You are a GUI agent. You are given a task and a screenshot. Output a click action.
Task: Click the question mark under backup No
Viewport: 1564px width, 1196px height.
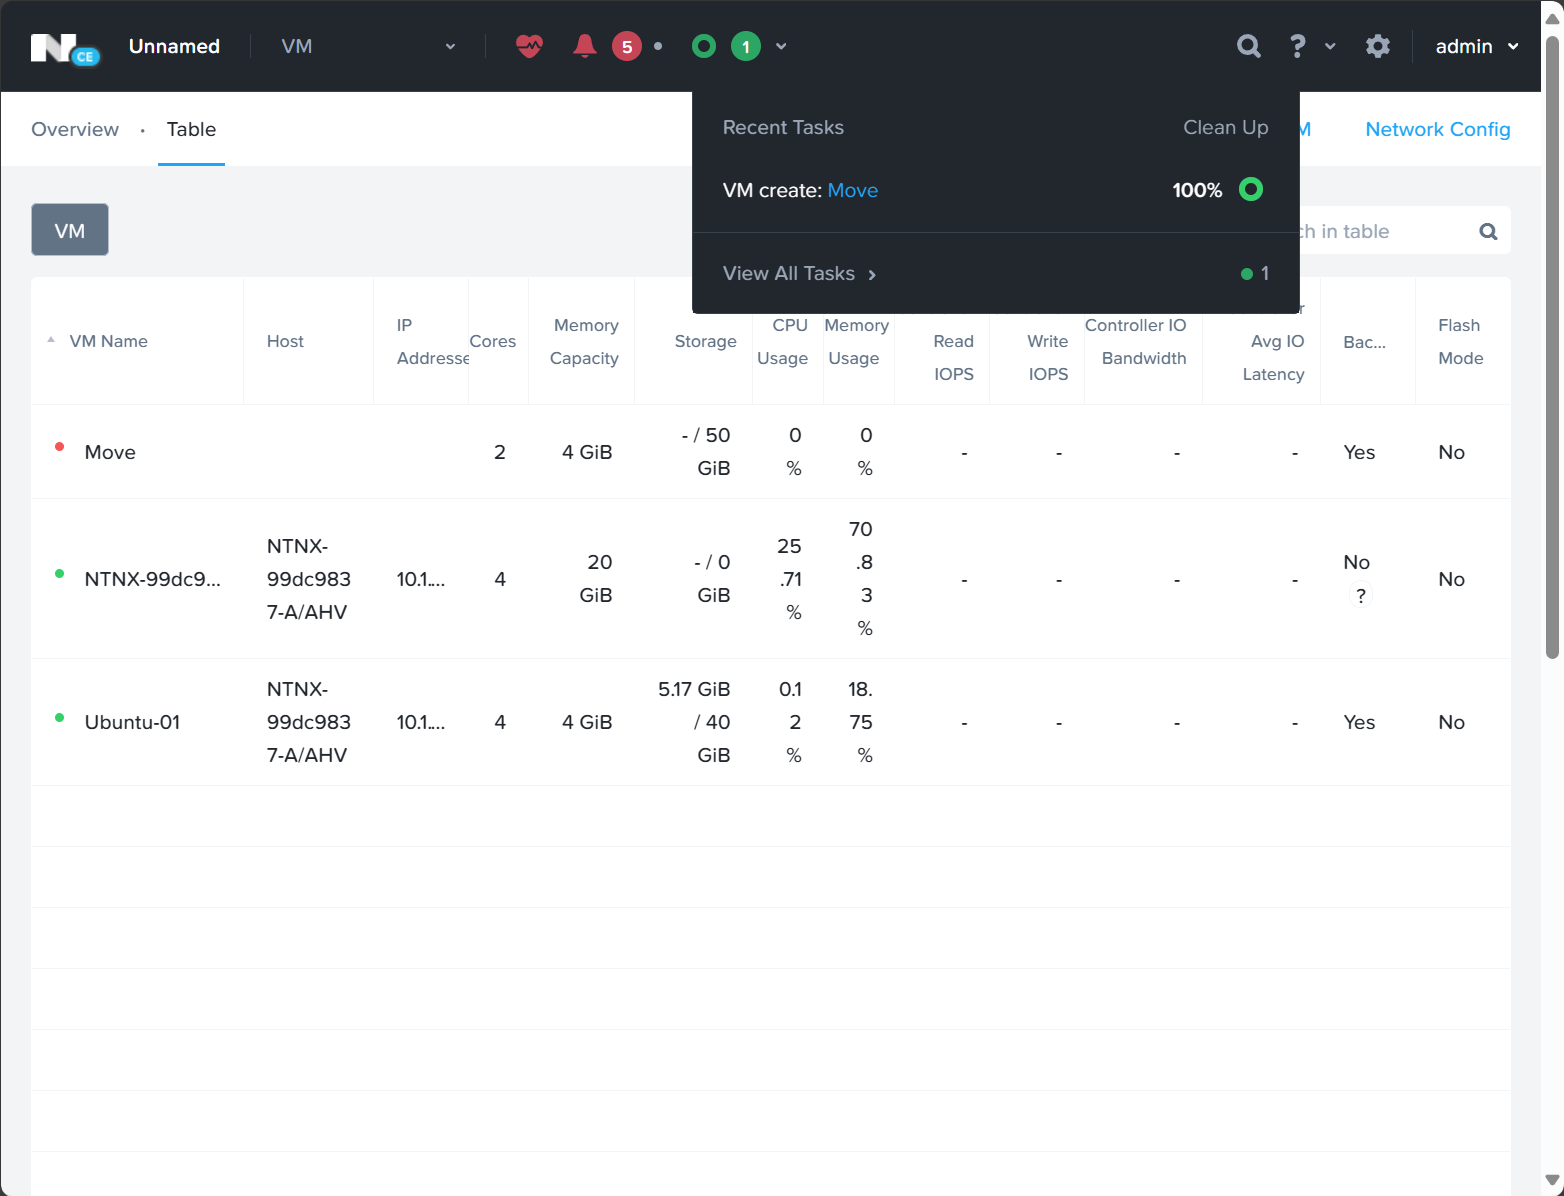pos(1360,596)
